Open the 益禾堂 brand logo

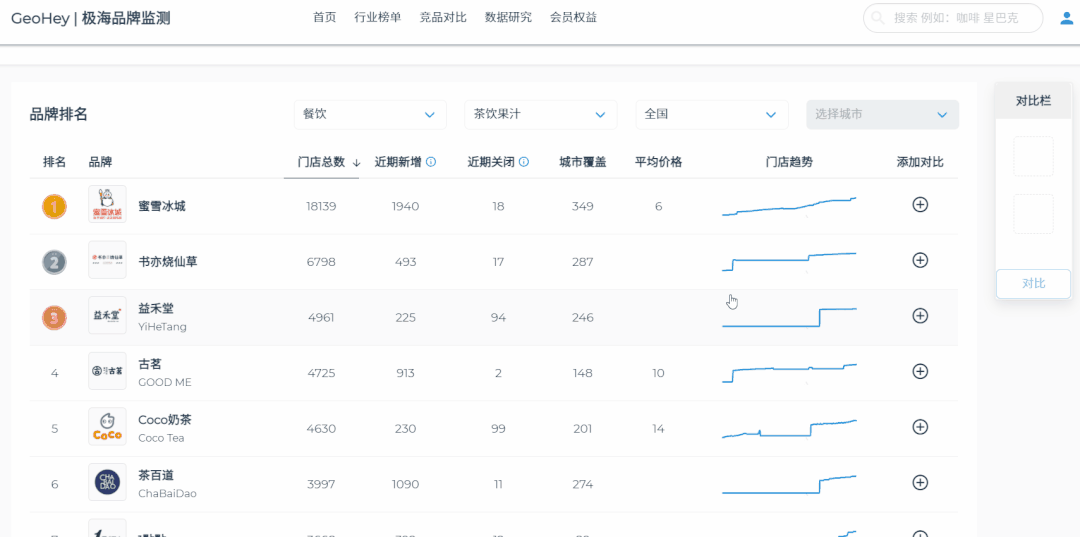point(107,316)
